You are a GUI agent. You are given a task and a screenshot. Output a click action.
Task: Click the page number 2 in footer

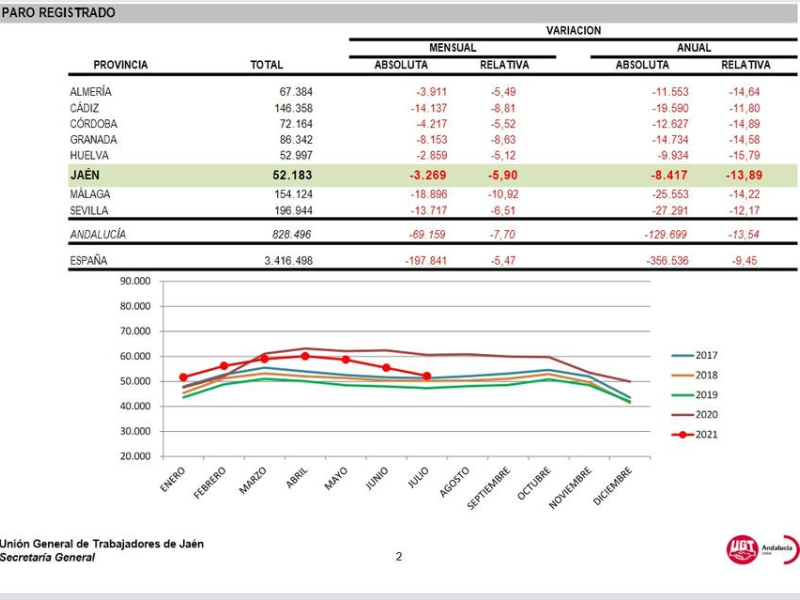pos(399,557)
